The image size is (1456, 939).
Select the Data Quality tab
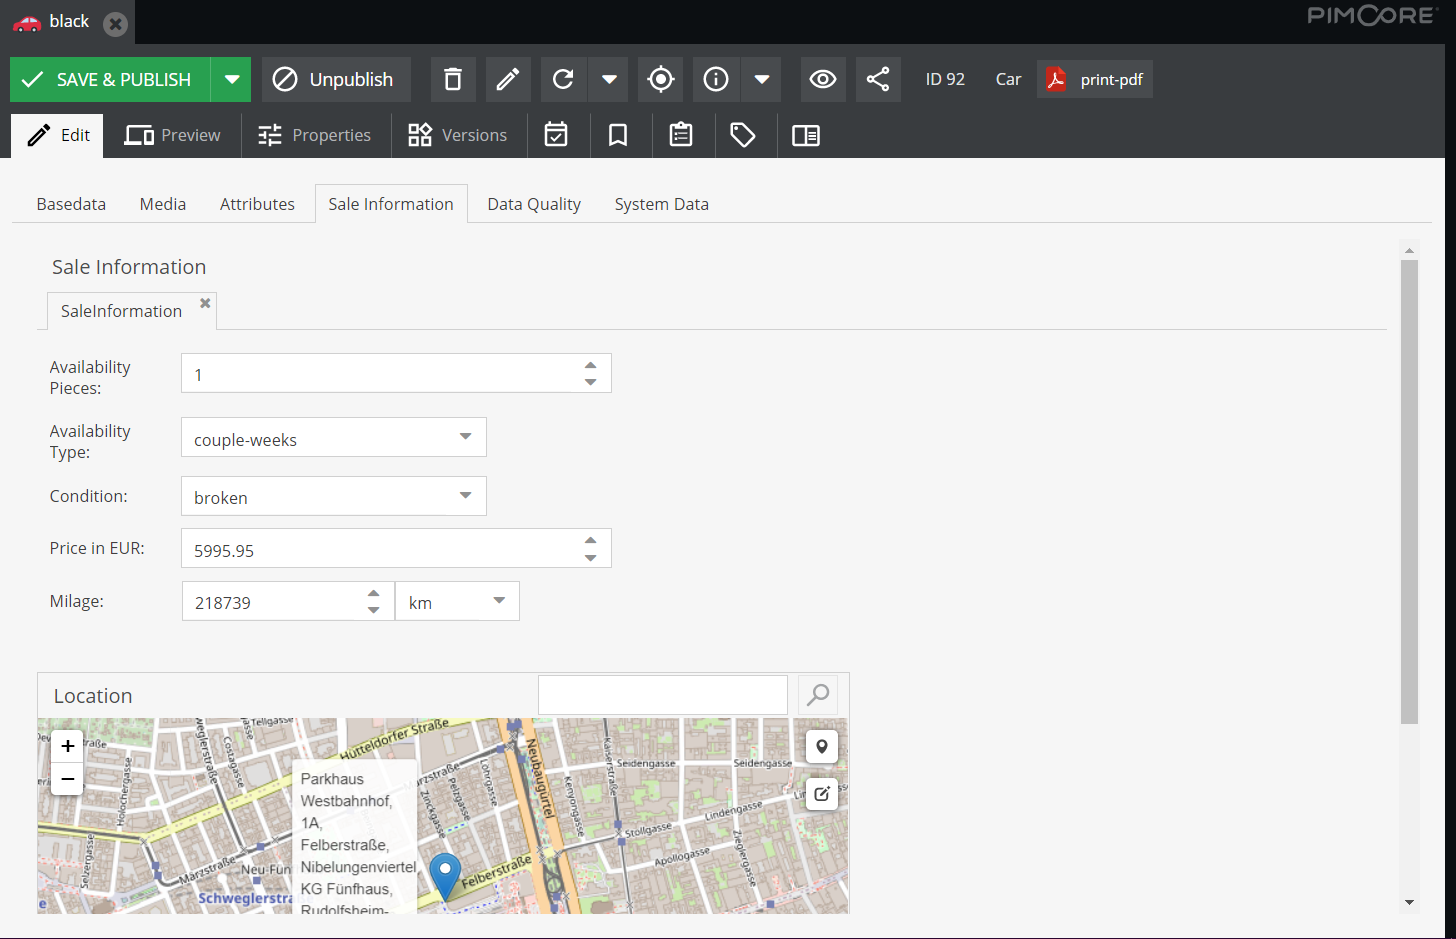(534, 204)
